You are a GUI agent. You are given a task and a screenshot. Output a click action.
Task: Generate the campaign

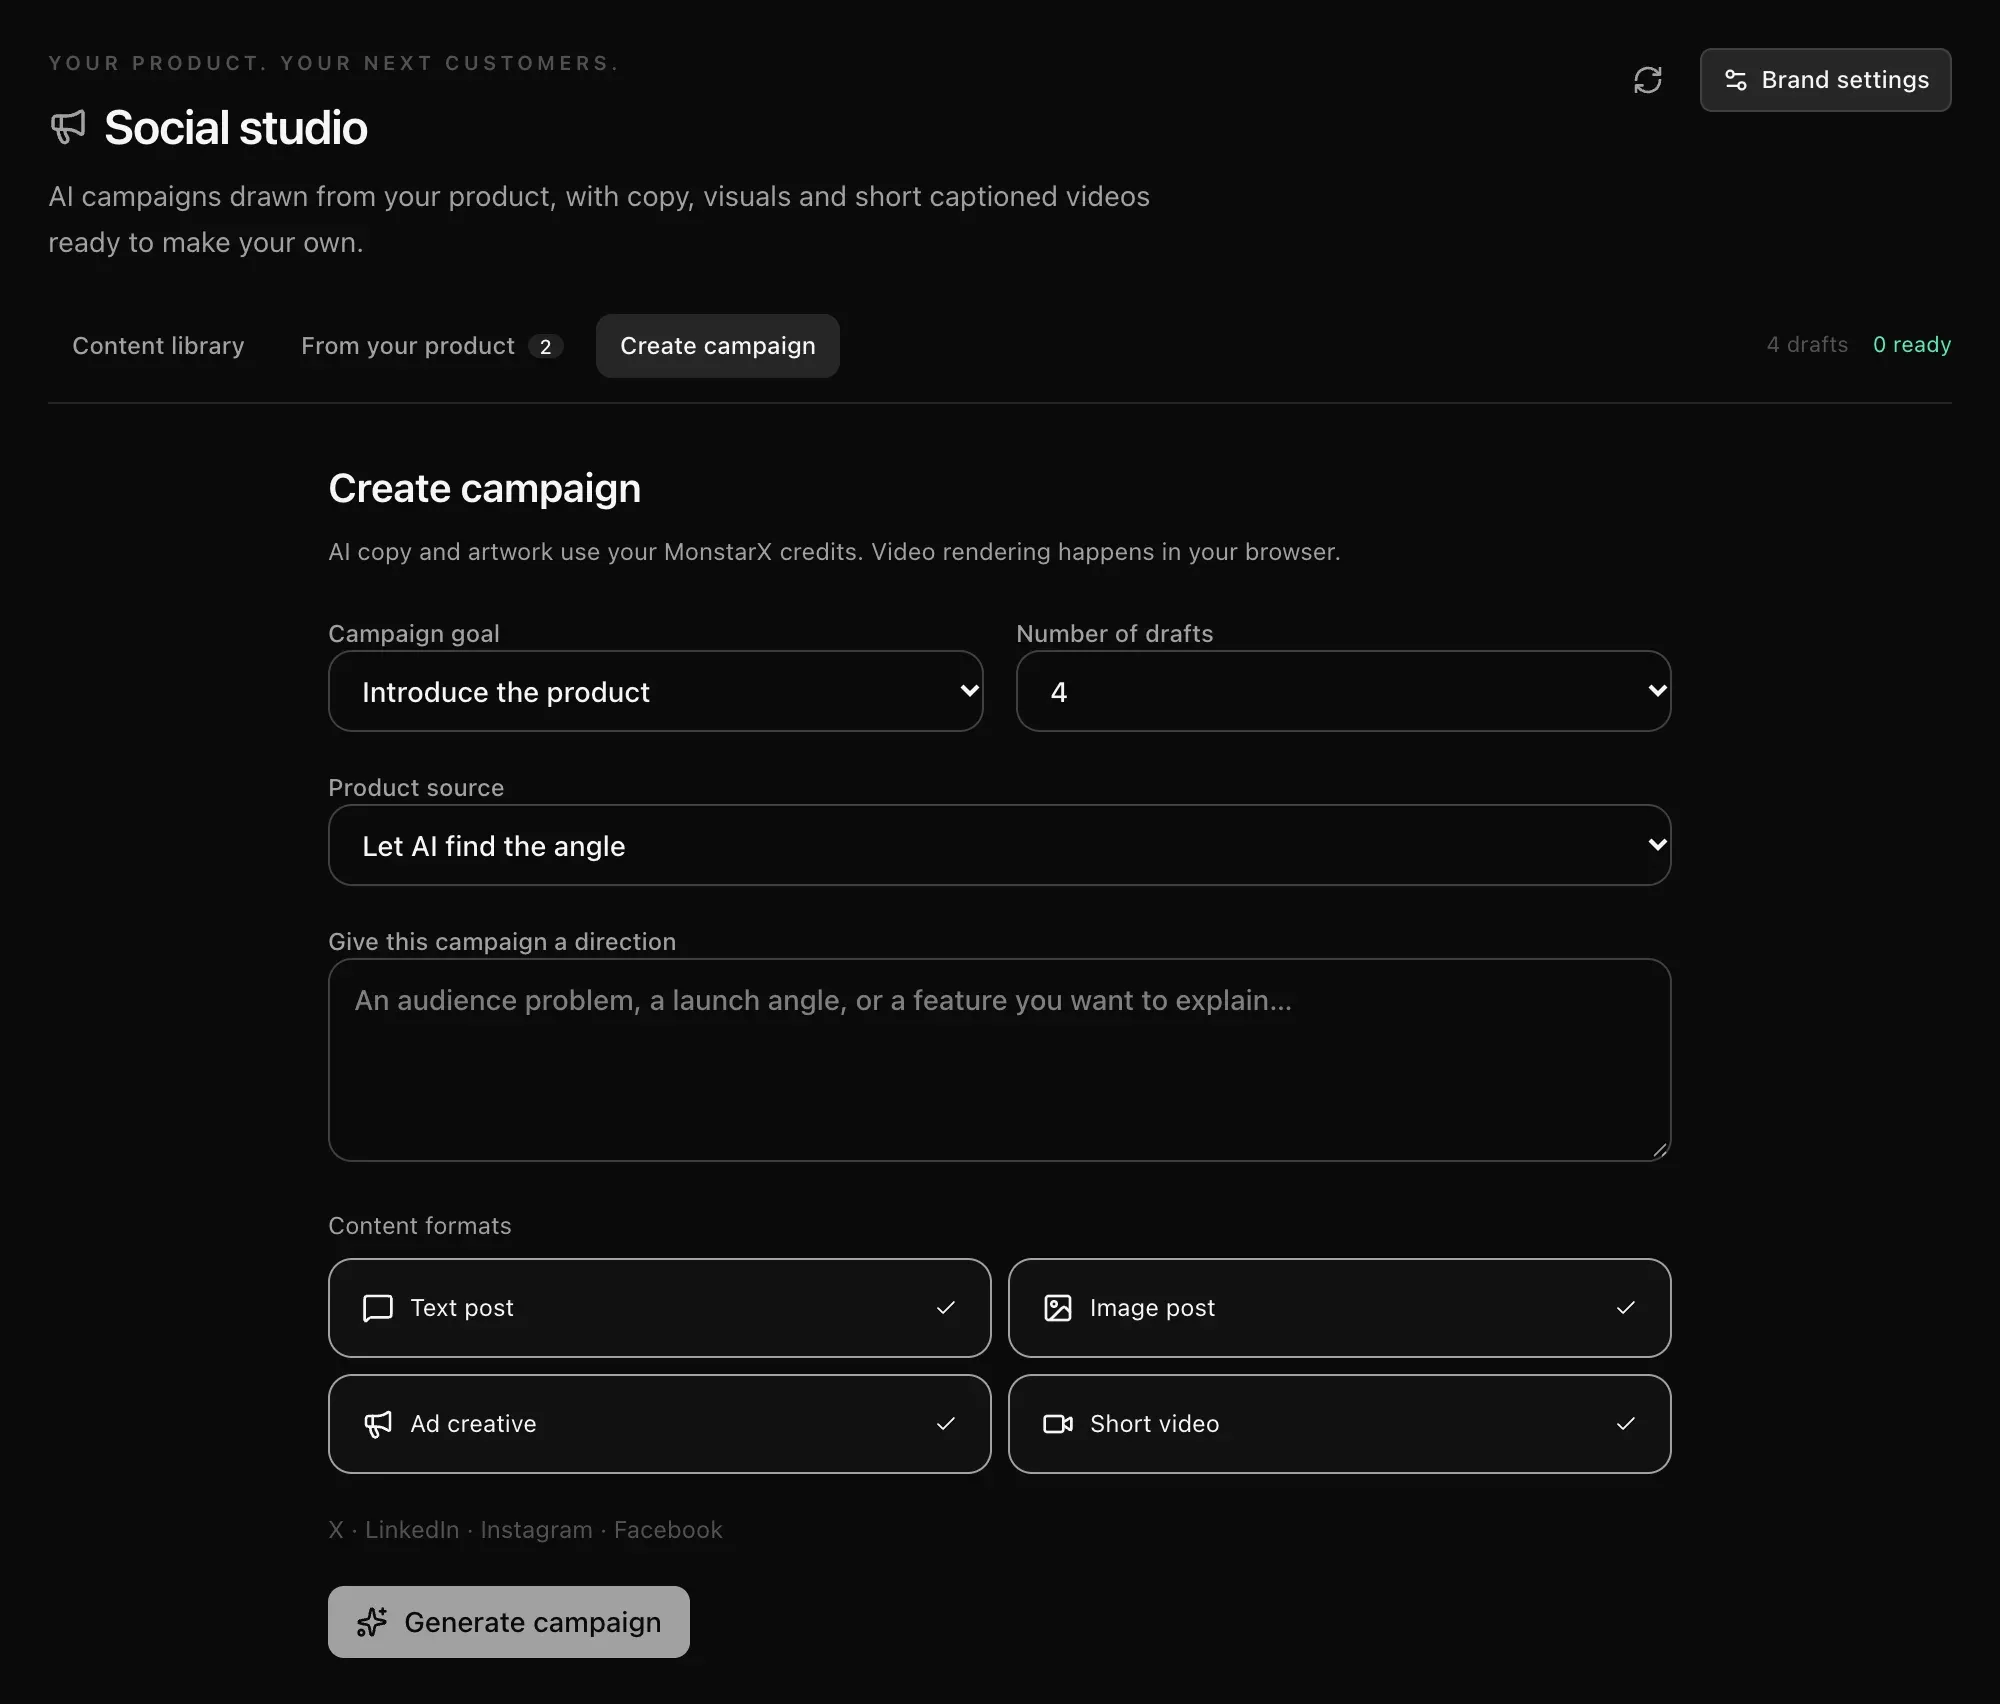point(508,1622)
